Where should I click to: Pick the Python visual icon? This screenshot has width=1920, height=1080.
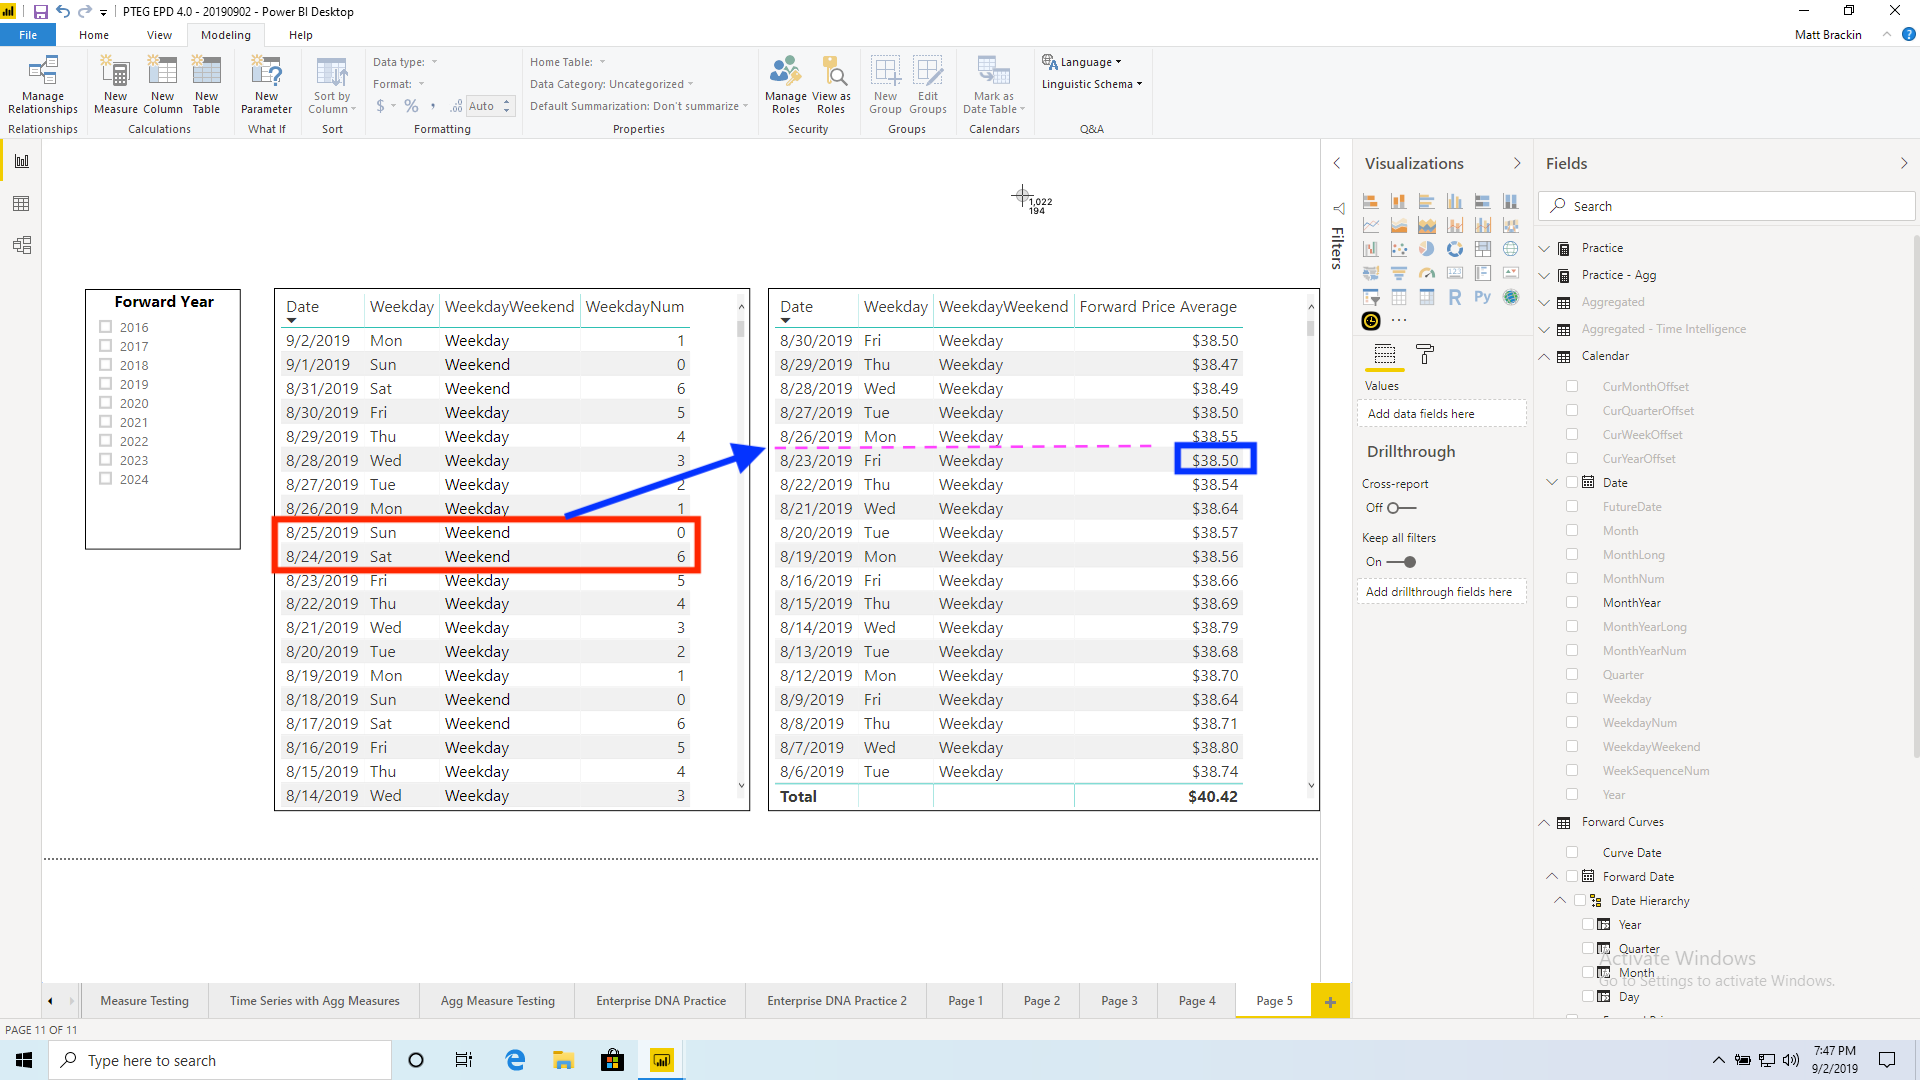click(x=1483, y=297)
